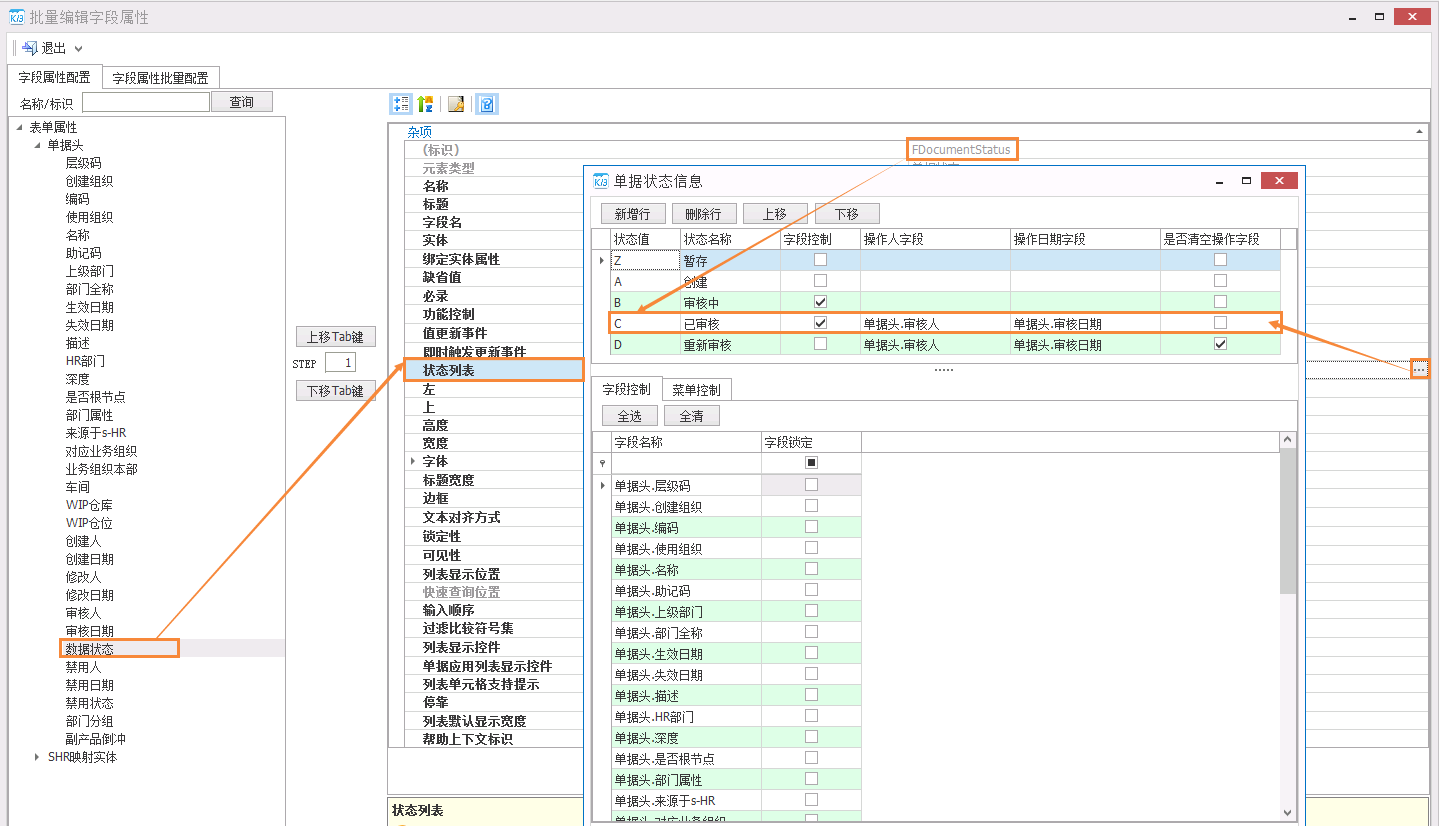The image size is (1439, 826).
Task: Uncheck 字段控制 for the 审核中 row
Action: tap(820, 302)
